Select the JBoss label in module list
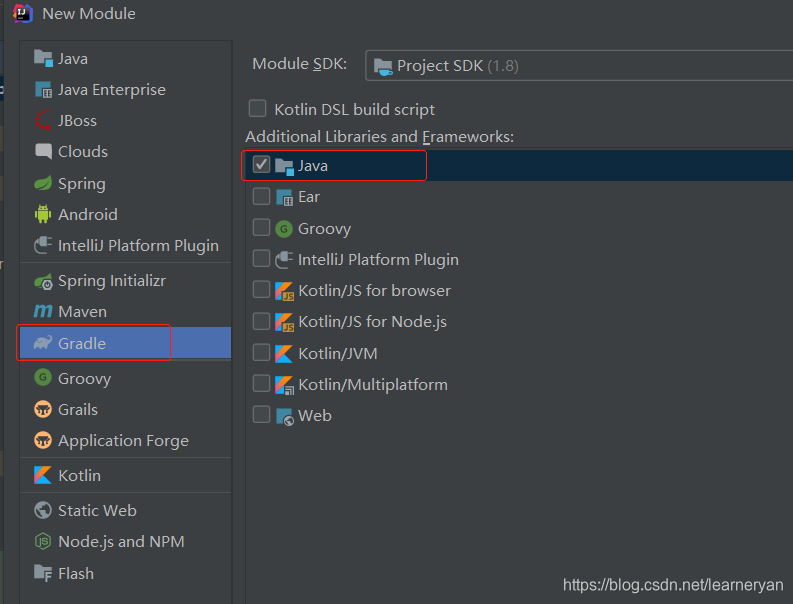The height and width of the screenshot is (604, 793). [x=77, y=121]
